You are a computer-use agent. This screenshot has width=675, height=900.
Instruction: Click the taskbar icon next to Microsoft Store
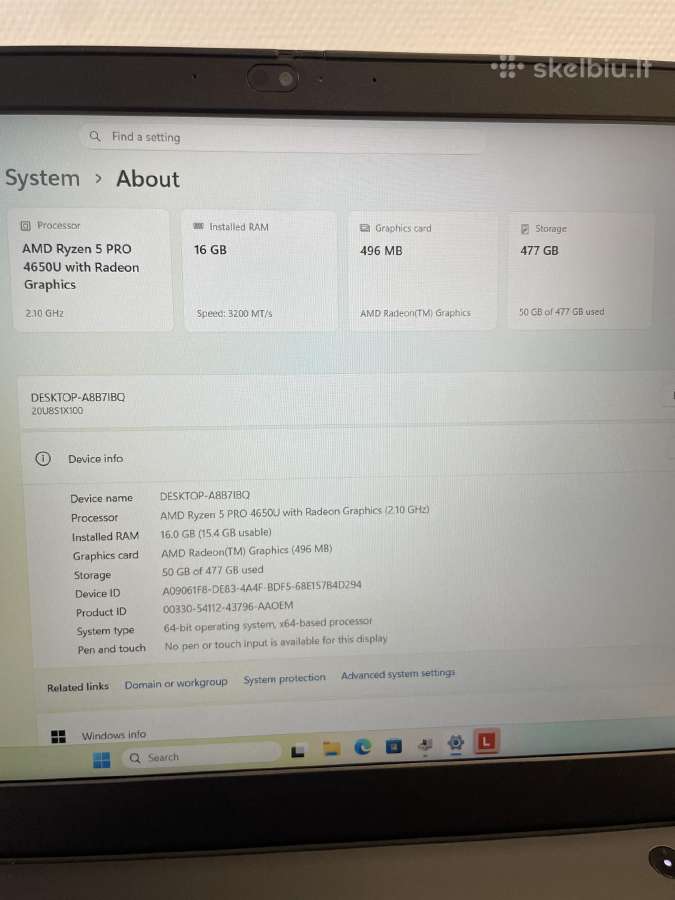point(425,745)
